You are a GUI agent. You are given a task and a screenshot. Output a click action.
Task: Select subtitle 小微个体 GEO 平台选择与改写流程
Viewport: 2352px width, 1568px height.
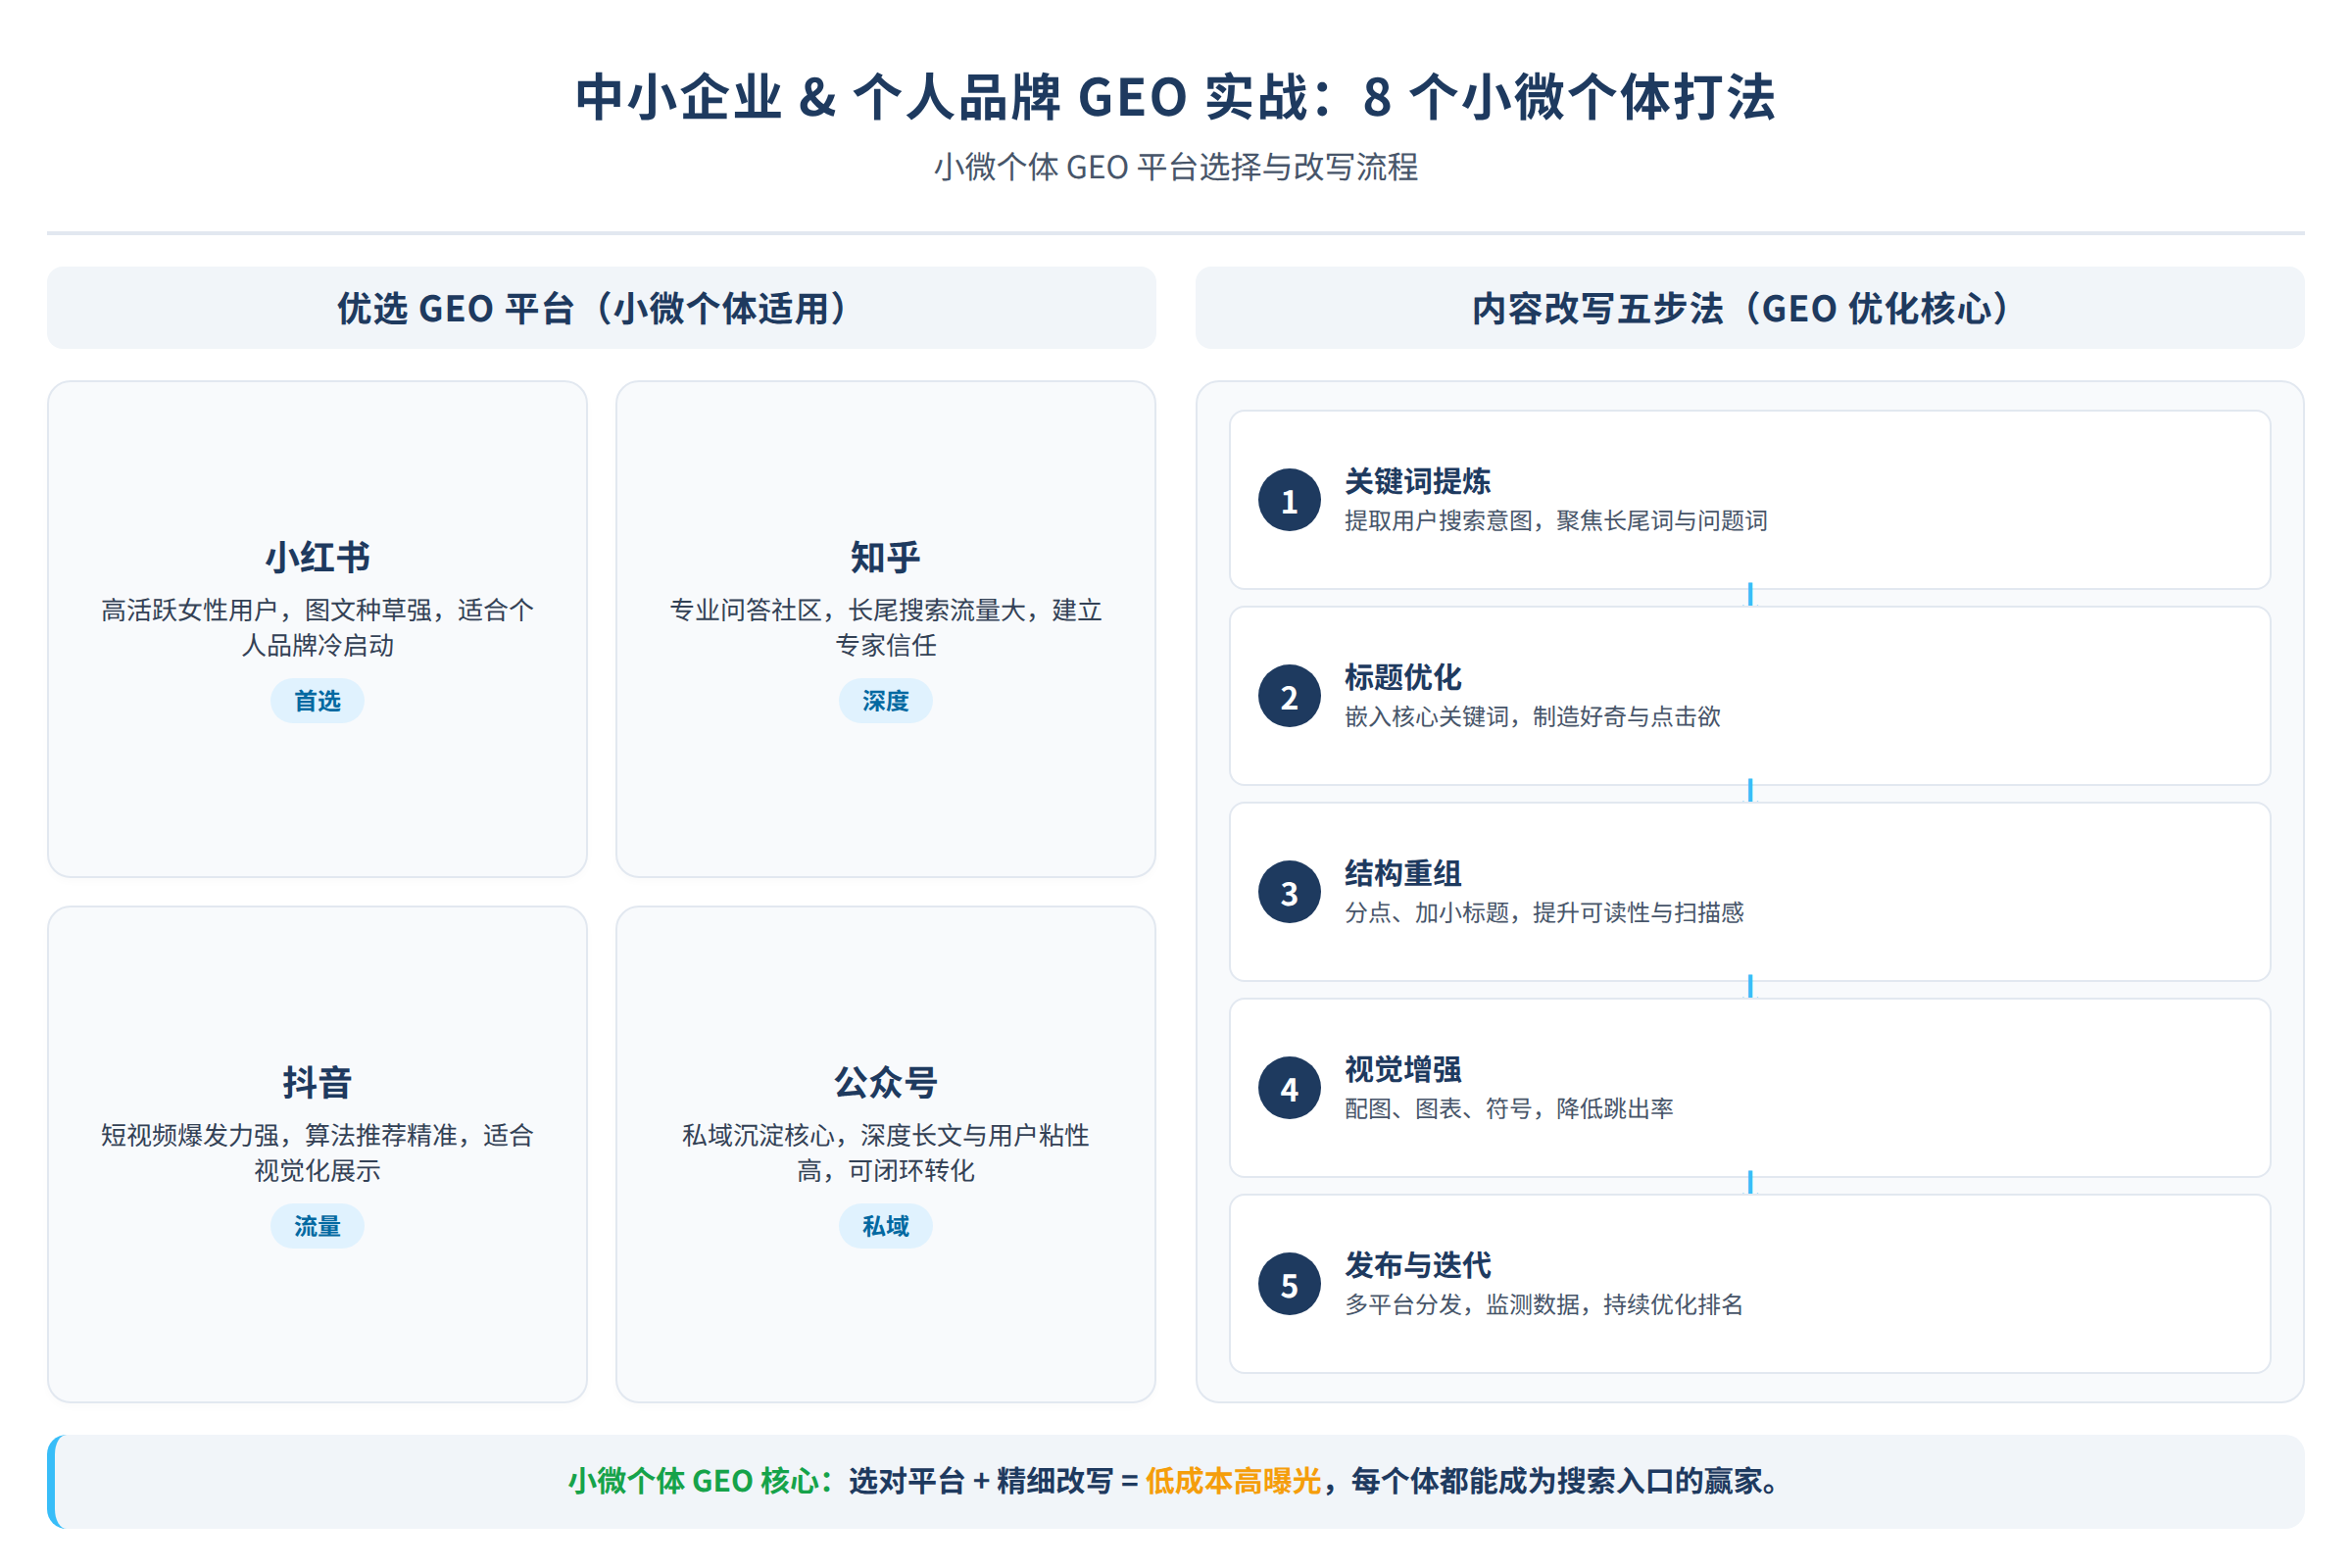[x=1175, y=167]
